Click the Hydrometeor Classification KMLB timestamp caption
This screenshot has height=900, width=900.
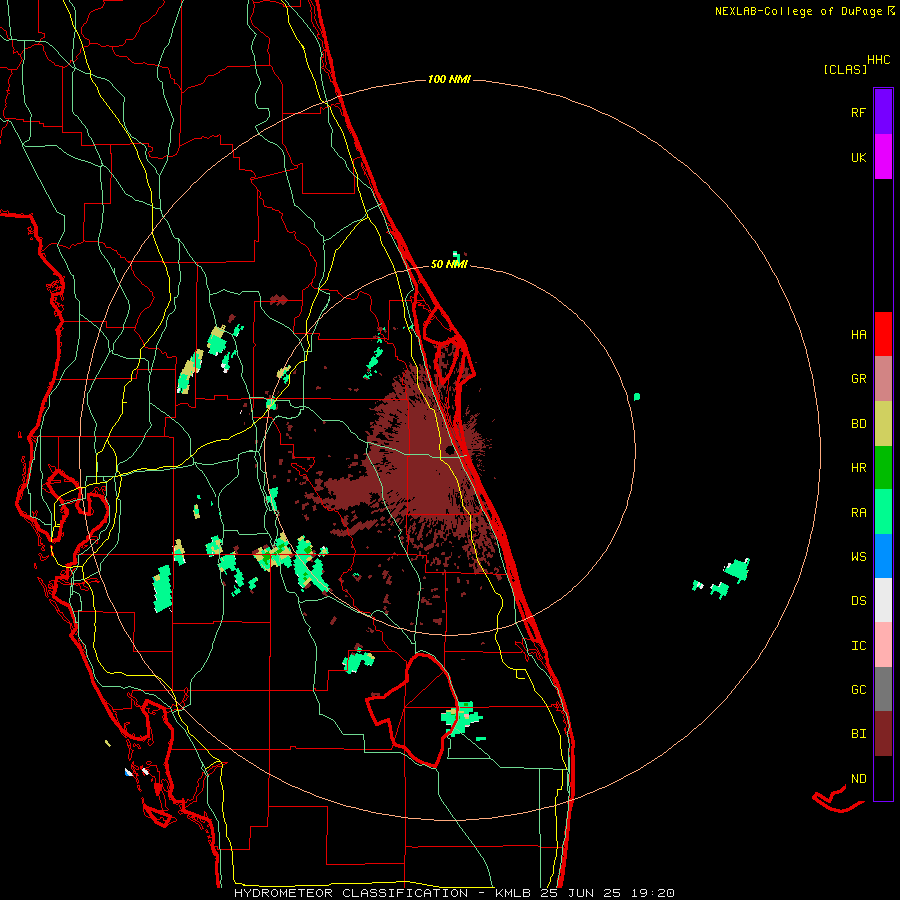click(454, 893)
